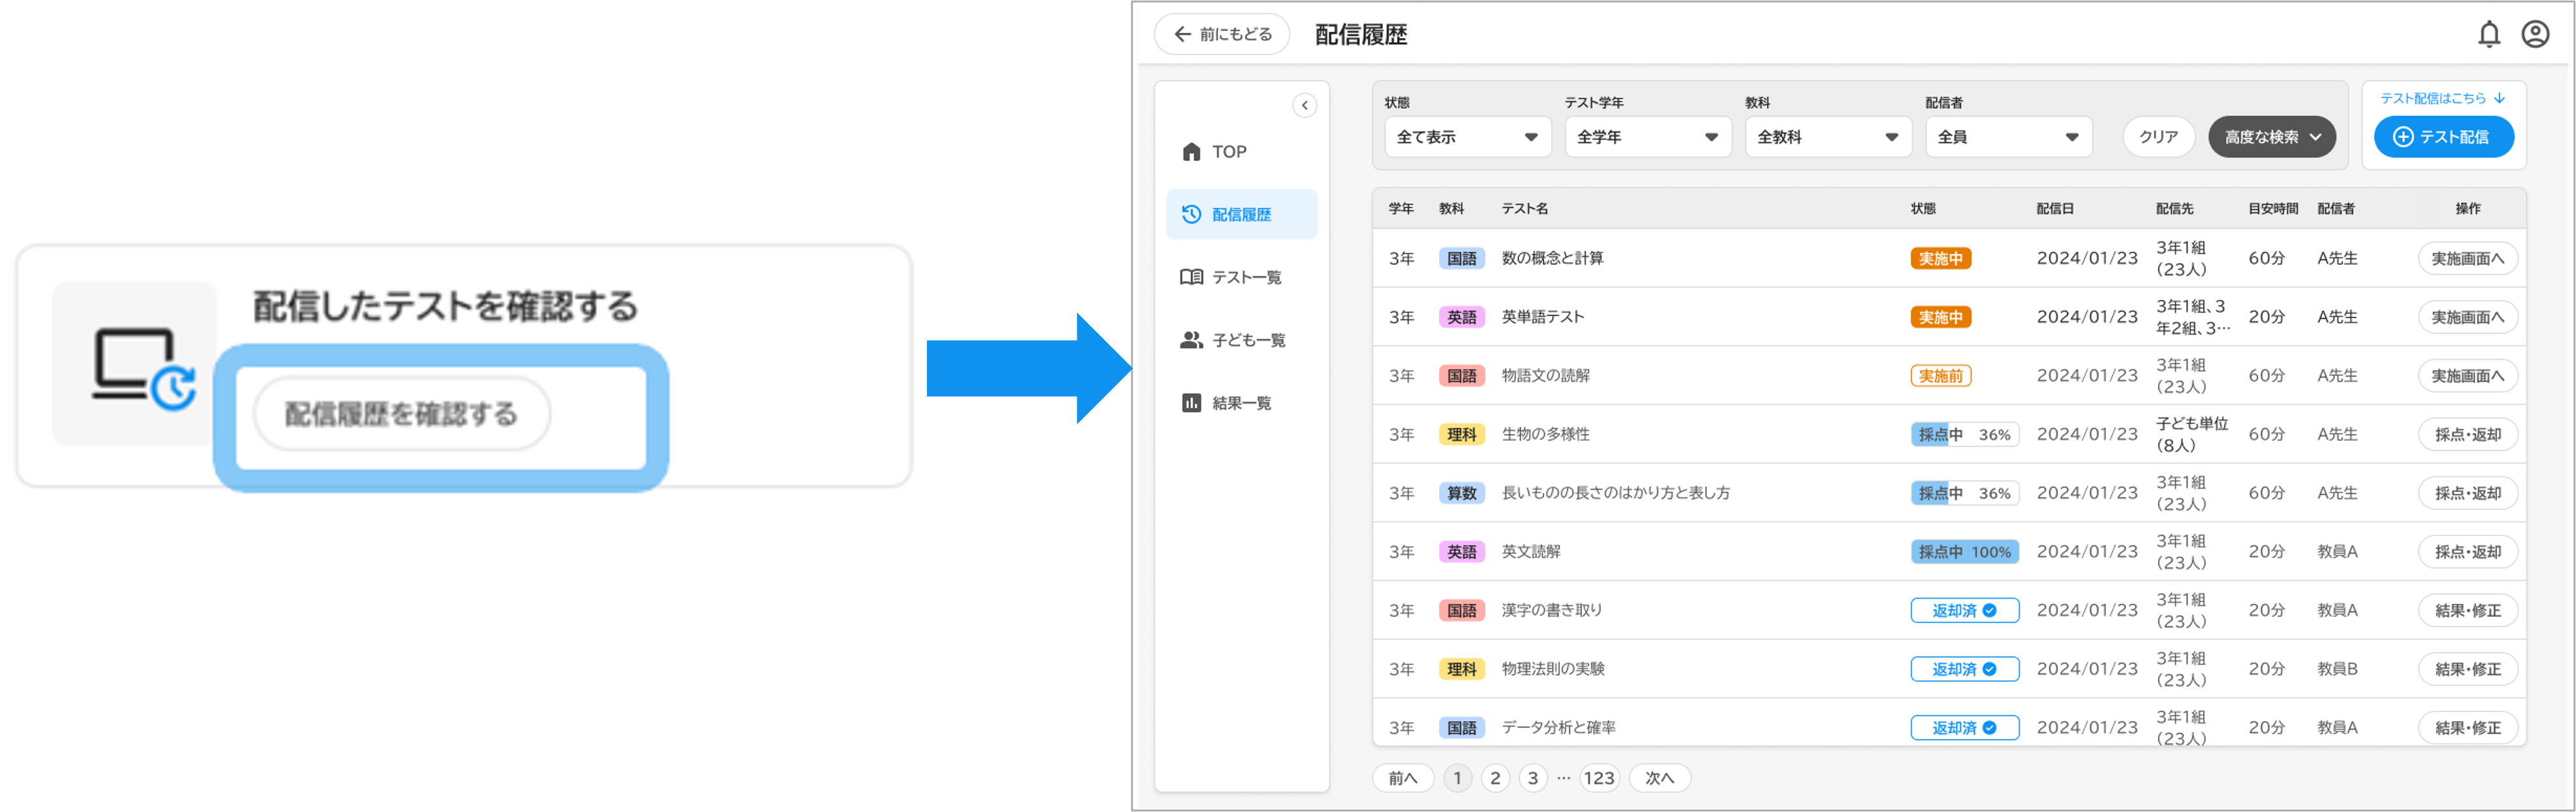Go back with the 前にもどる button

point(1222,35)
